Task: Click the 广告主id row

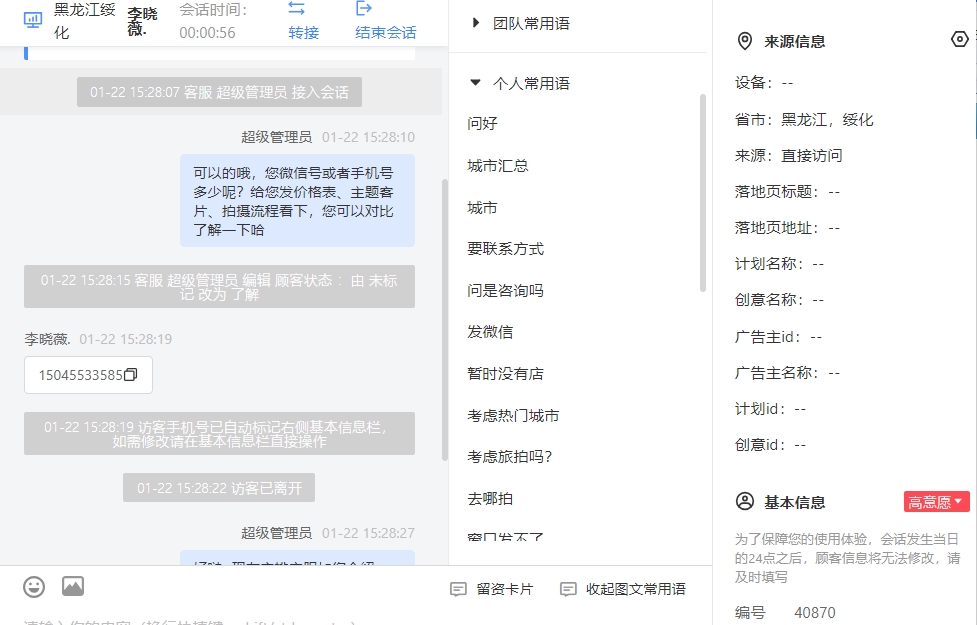Action: [778, 337]
